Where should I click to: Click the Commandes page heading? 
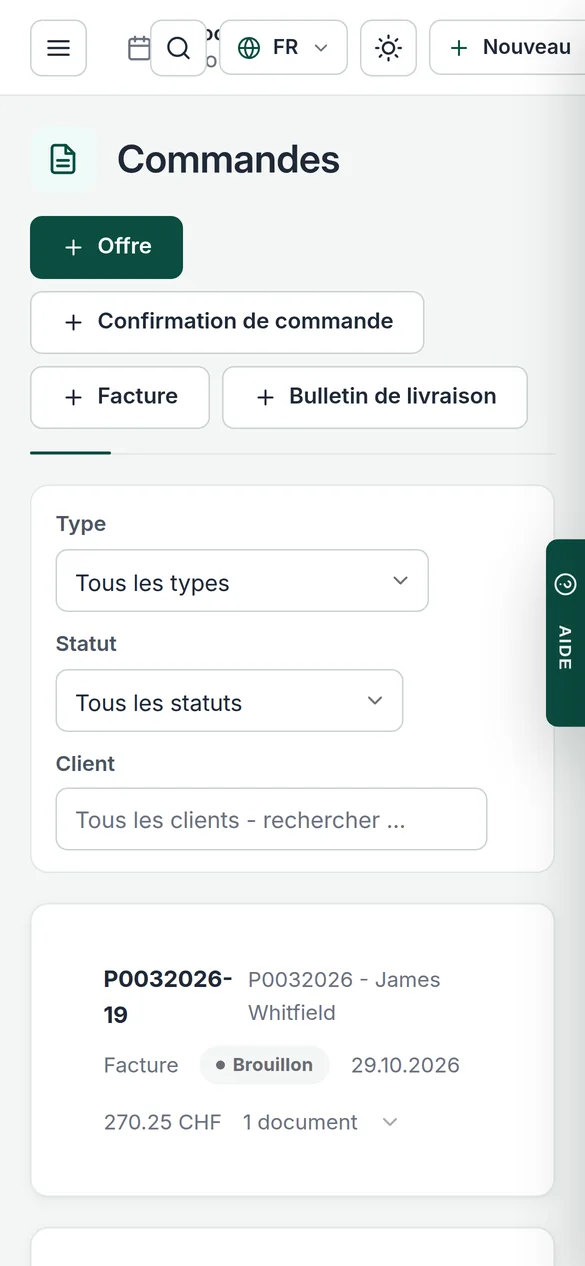(228, 160)
